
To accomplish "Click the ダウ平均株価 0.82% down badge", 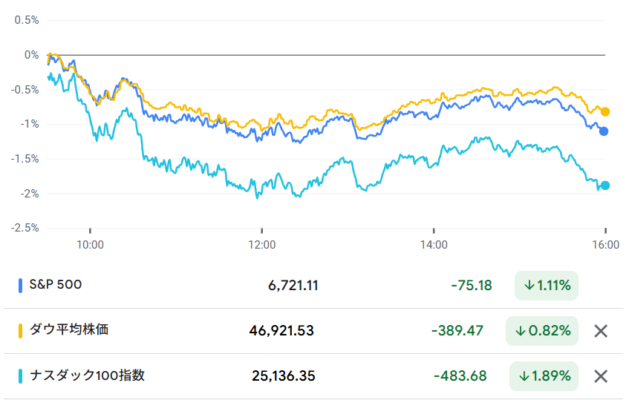I will tap(546, 331).
